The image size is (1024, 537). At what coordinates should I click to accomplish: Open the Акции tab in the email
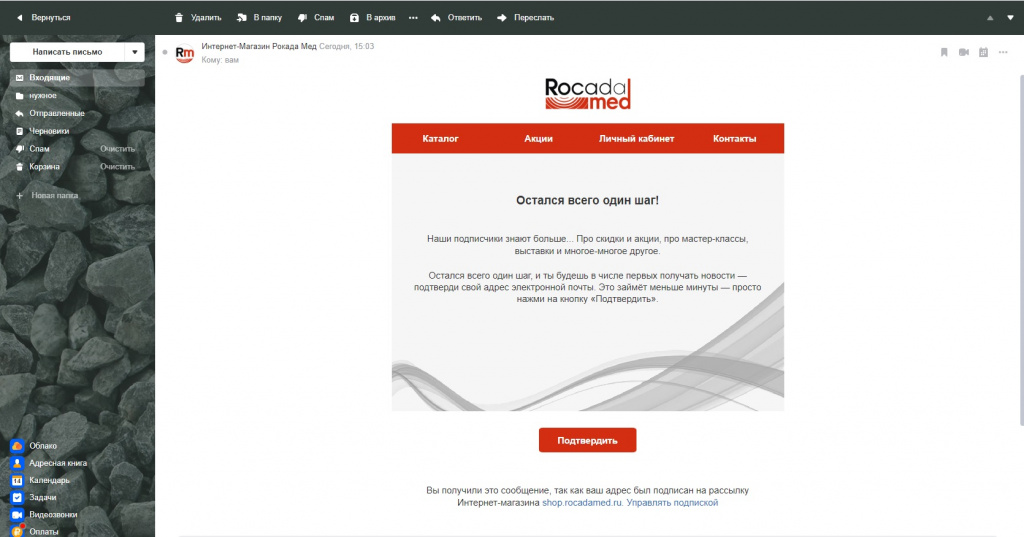[538, 138]
